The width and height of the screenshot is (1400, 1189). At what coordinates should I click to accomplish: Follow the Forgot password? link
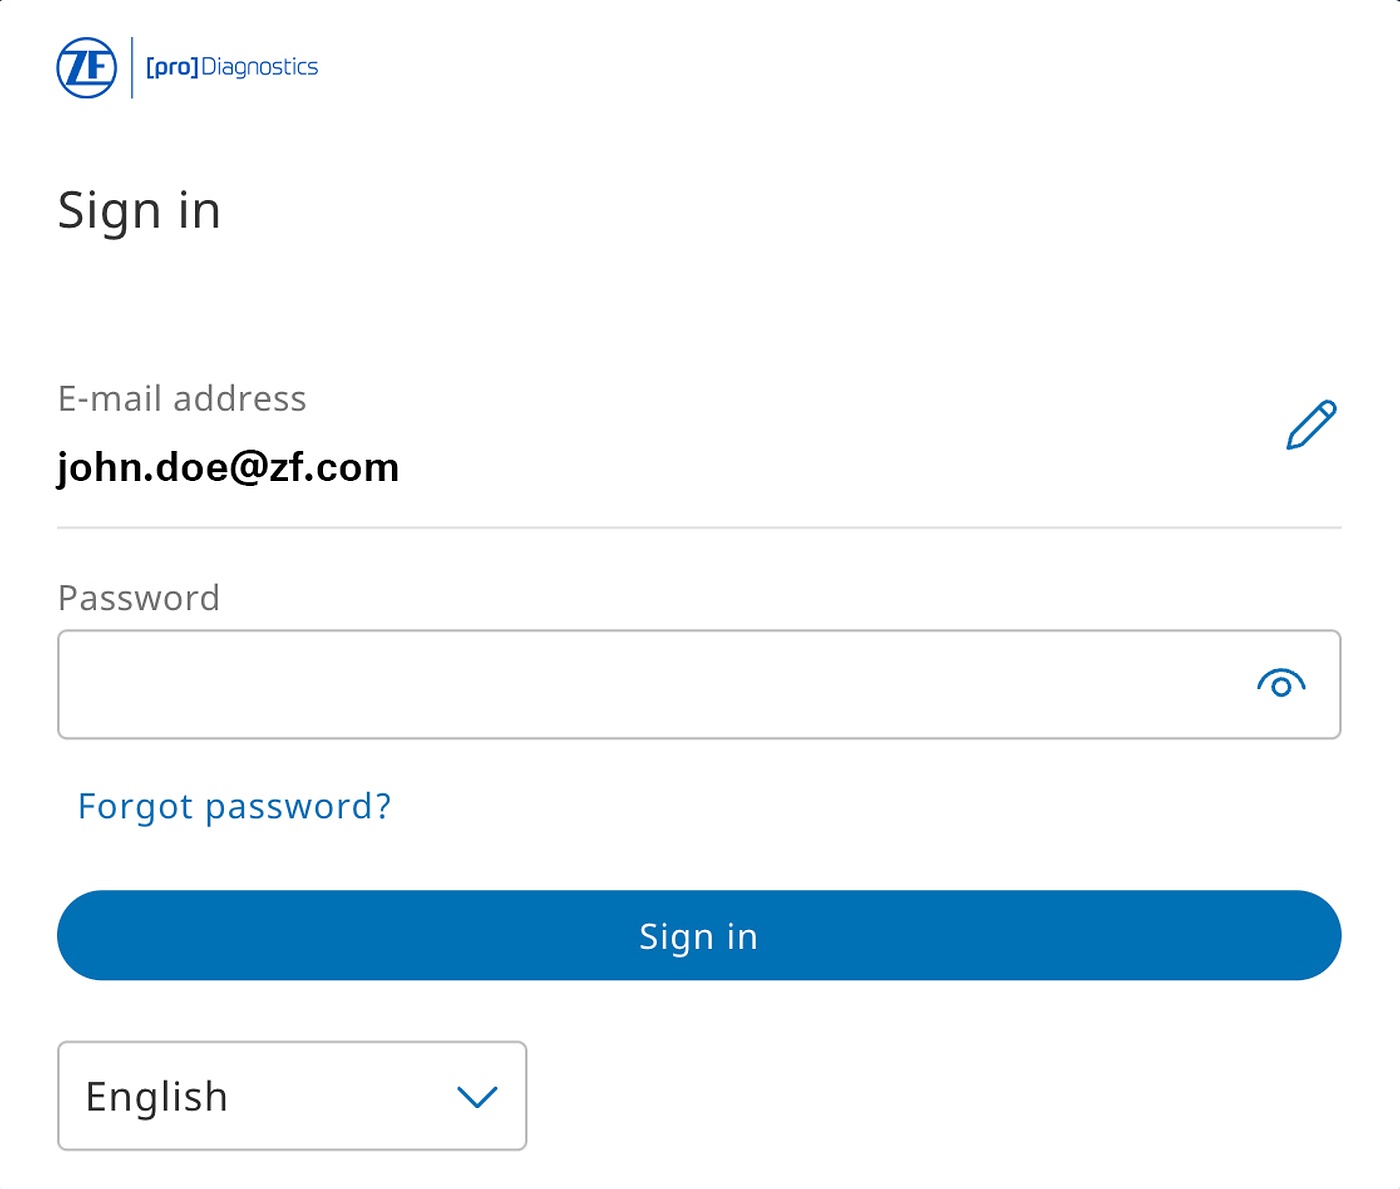(235, 806)
